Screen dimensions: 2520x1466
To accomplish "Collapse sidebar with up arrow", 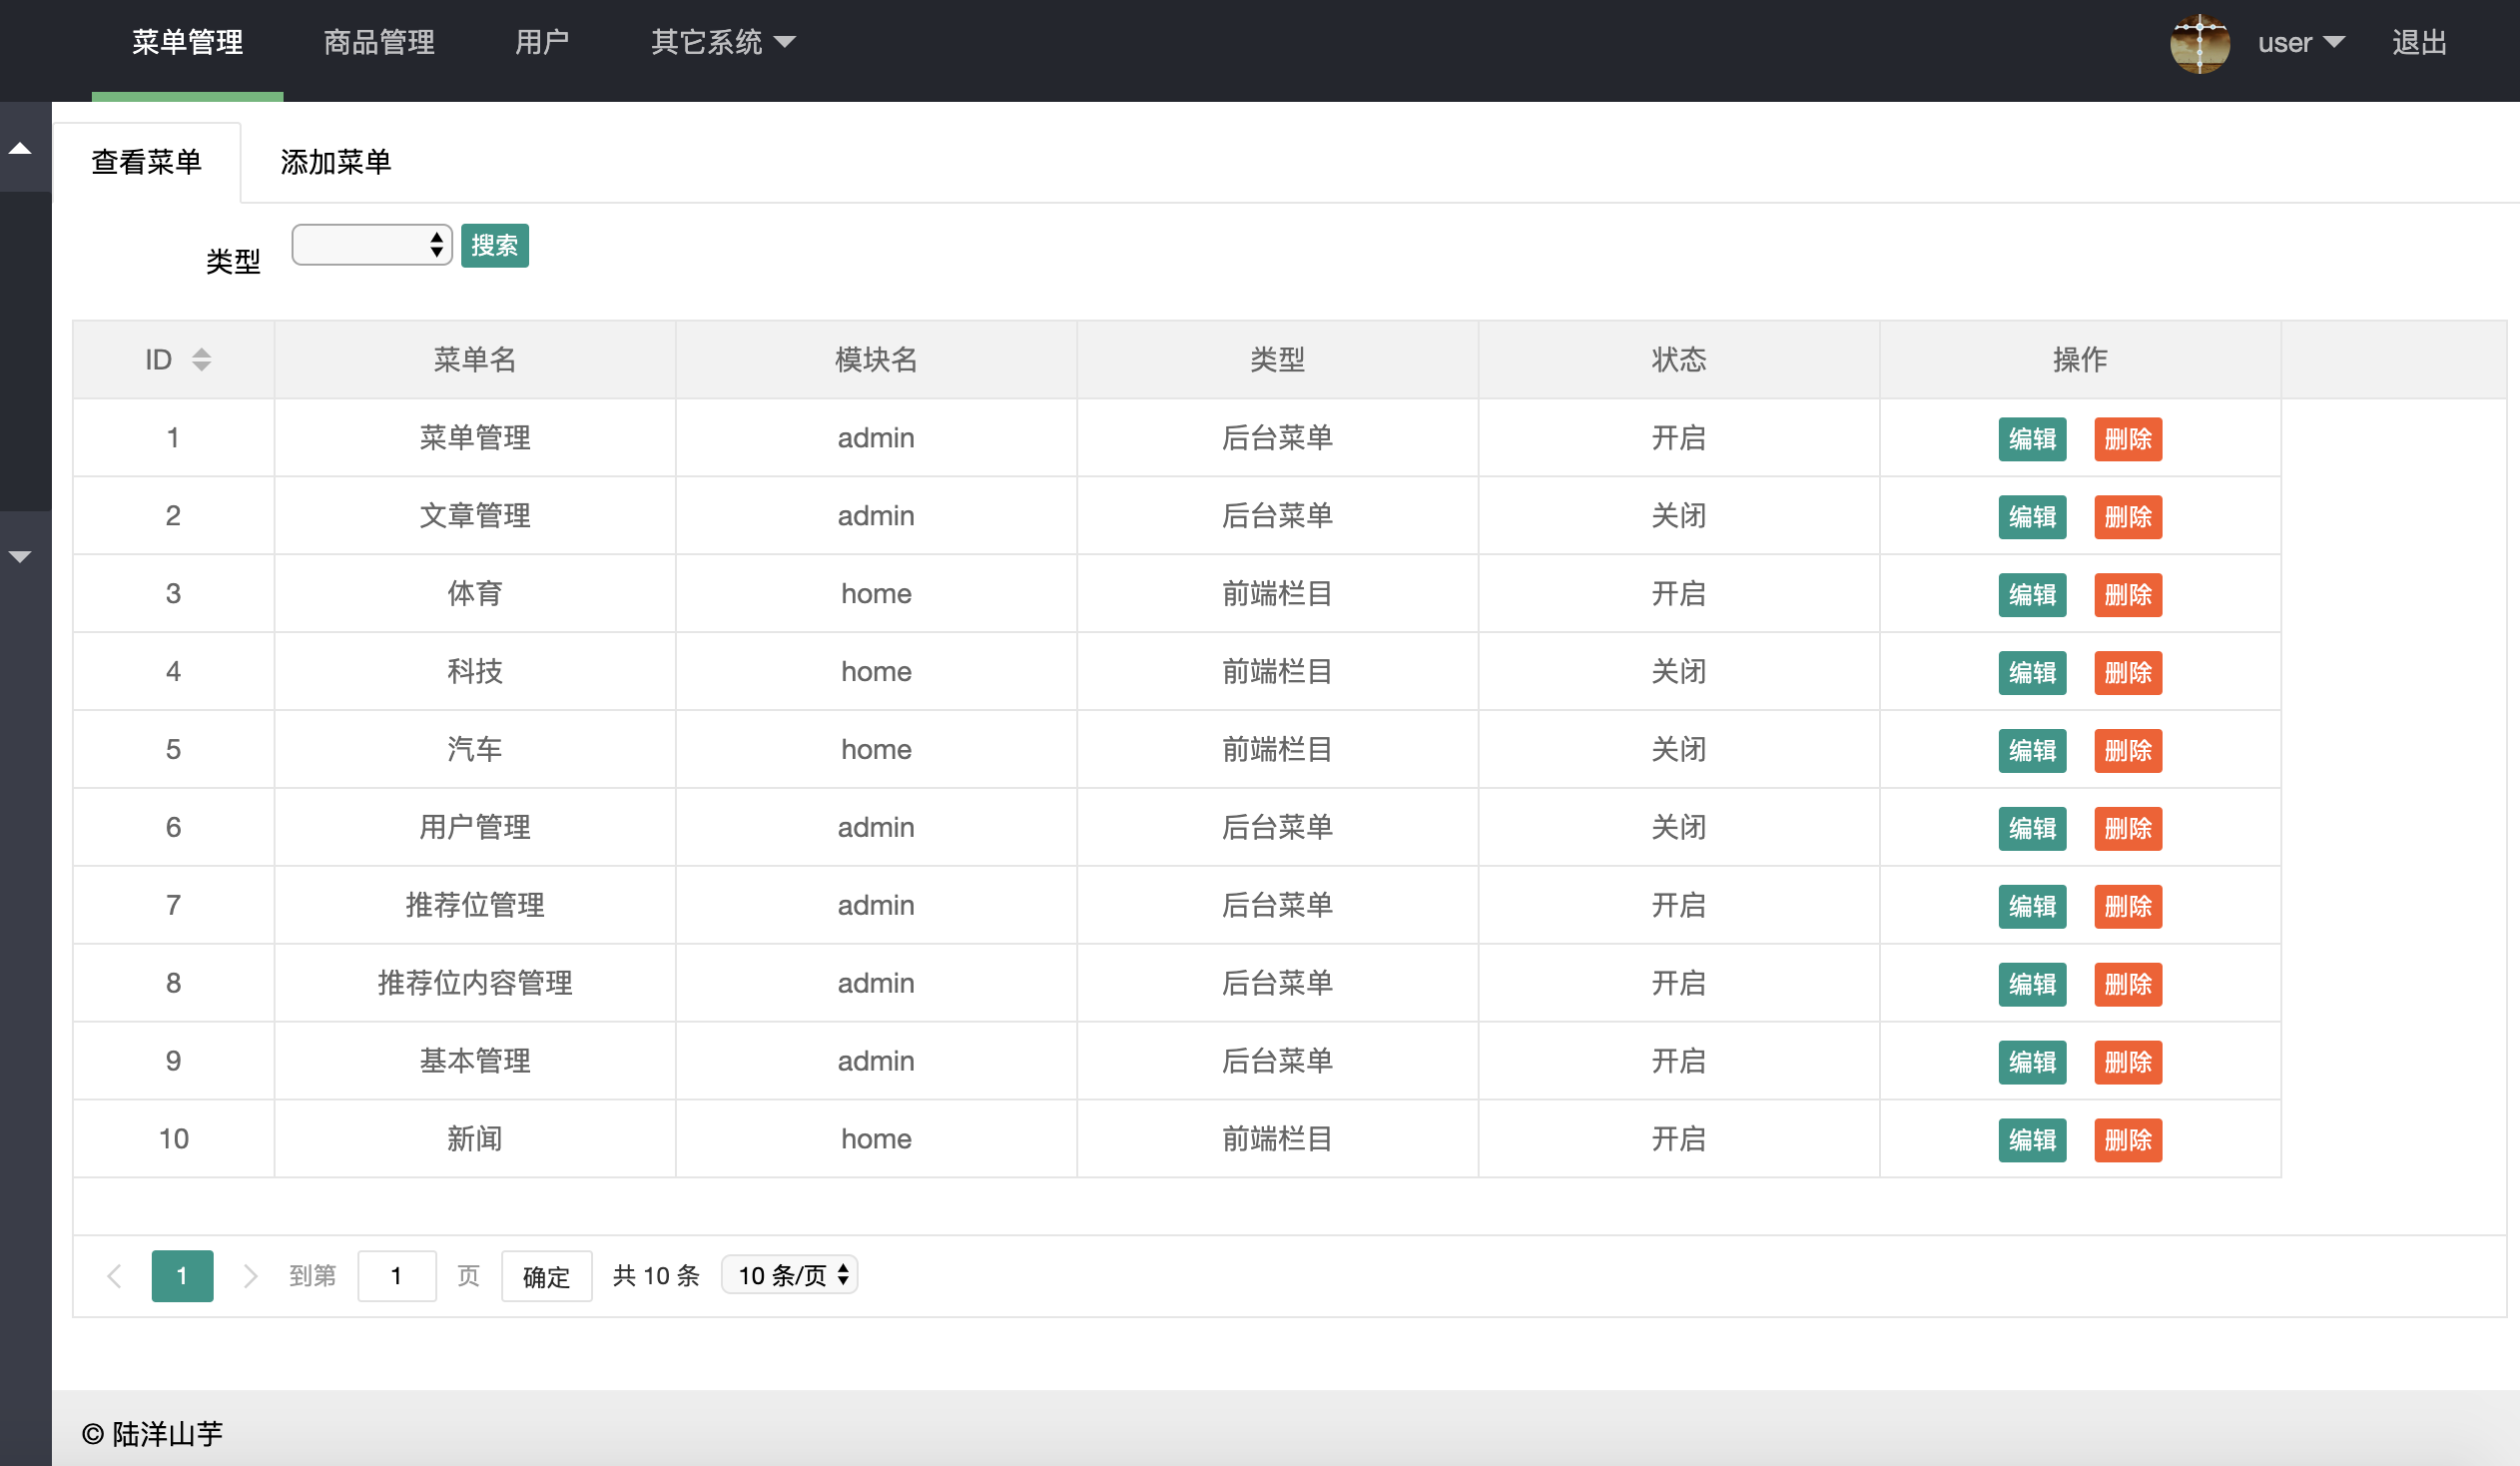I will click(21, 149).
